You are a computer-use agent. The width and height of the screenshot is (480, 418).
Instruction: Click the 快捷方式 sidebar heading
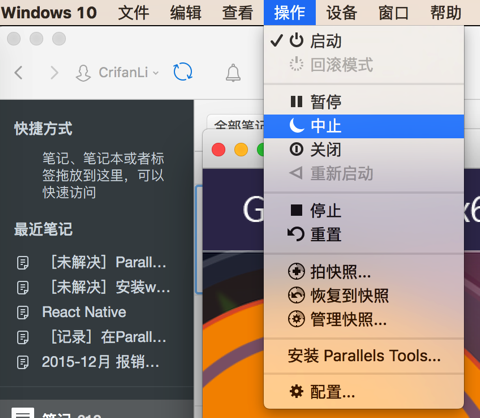pos(43,129)
